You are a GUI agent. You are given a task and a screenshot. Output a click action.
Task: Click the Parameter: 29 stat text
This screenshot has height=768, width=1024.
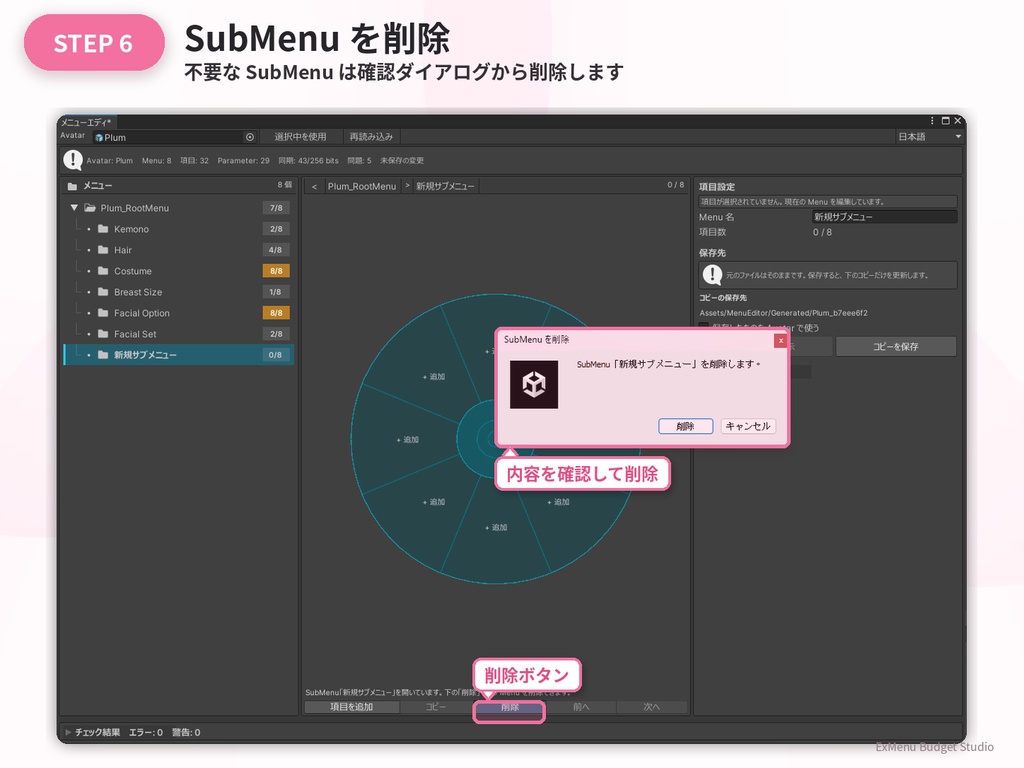[244, 161]
